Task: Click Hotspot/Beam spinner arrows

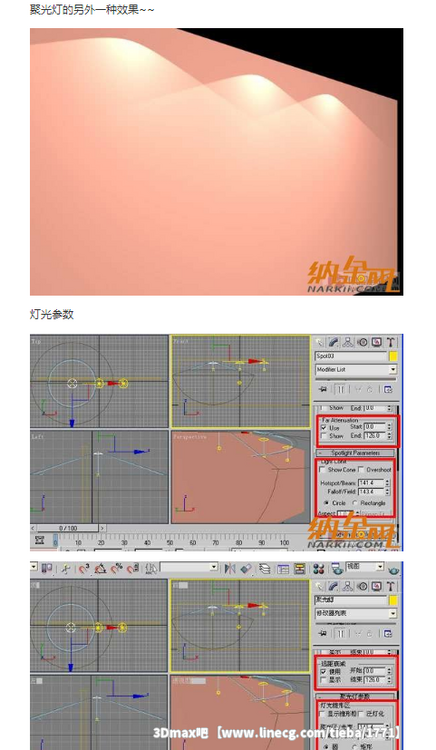Action: 387,483
